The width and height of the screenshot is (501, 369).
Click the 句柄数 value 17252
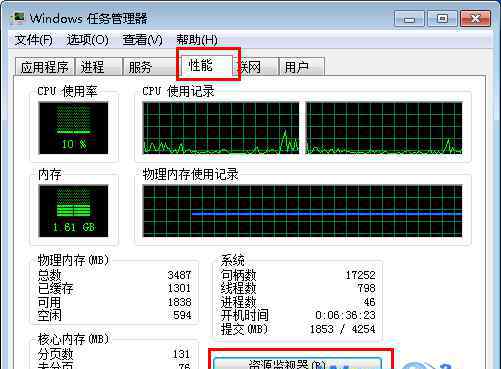[360, 275]
